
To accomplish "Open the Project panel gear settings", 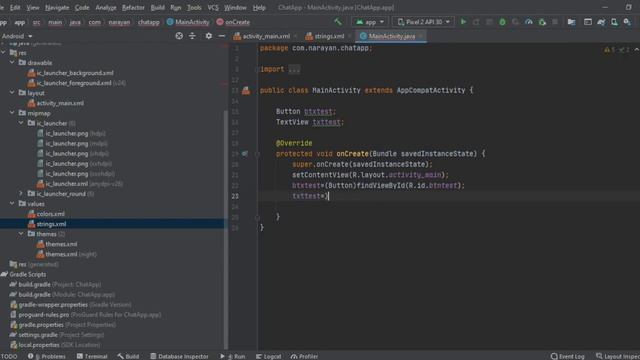I will pos(209,36).
